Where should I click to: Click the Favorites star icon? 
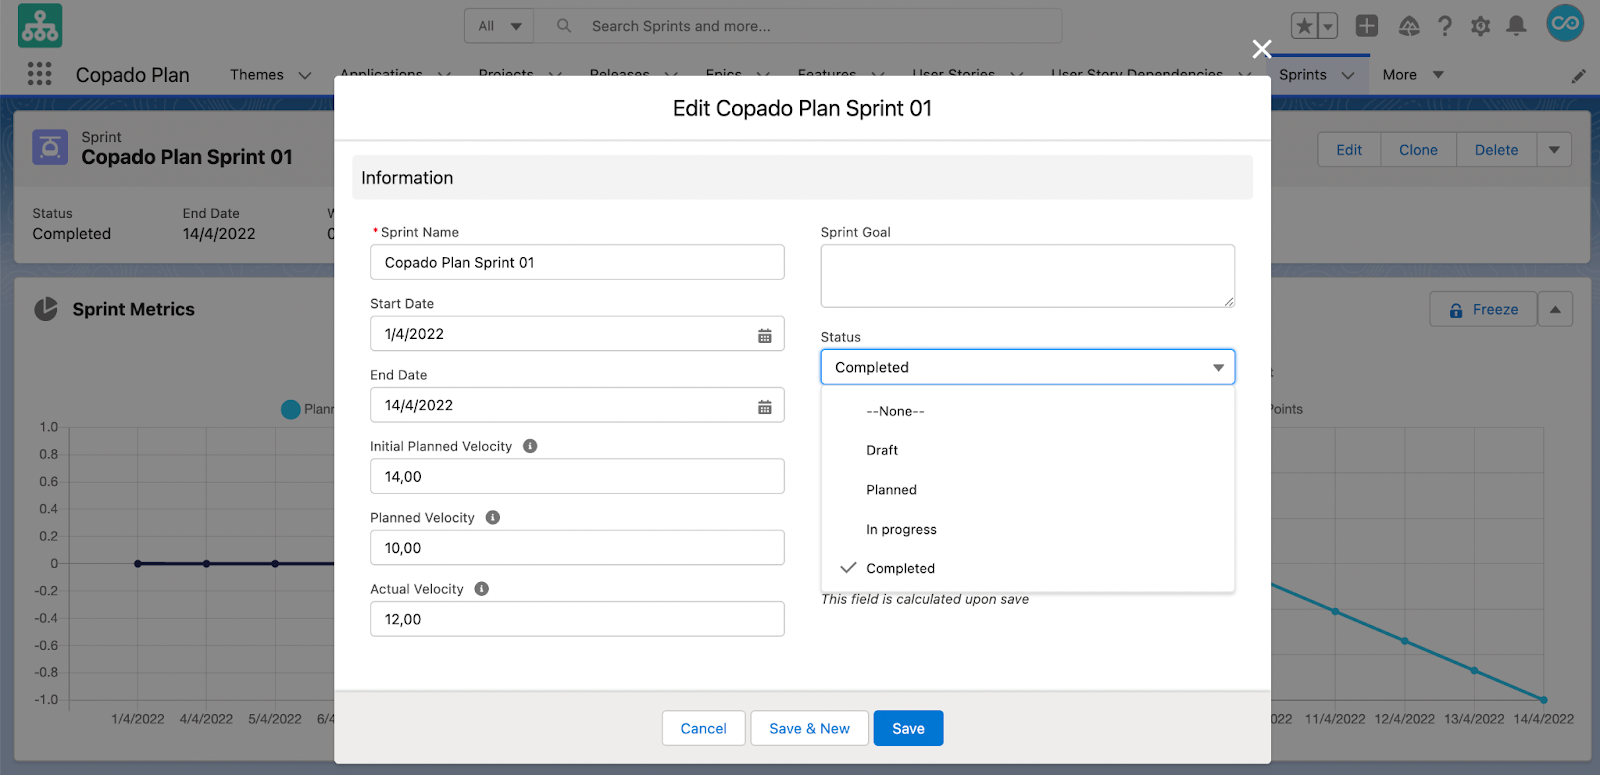(x=1304, y=26)
